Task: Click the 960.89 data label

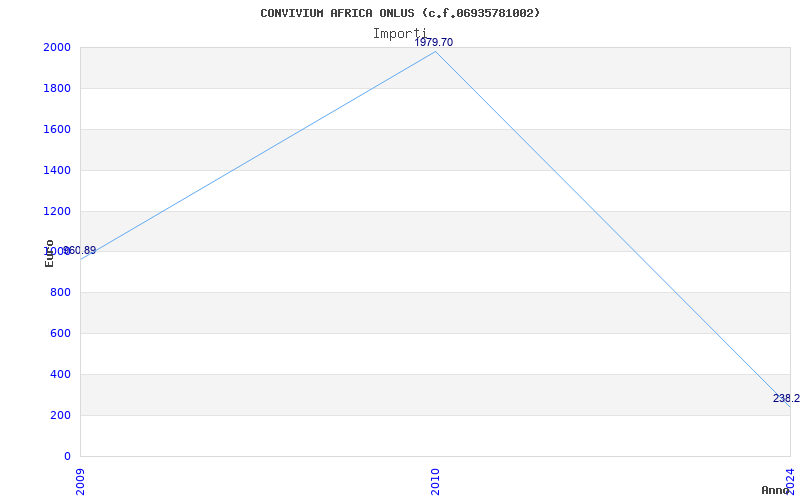Action: coord(80,251)
